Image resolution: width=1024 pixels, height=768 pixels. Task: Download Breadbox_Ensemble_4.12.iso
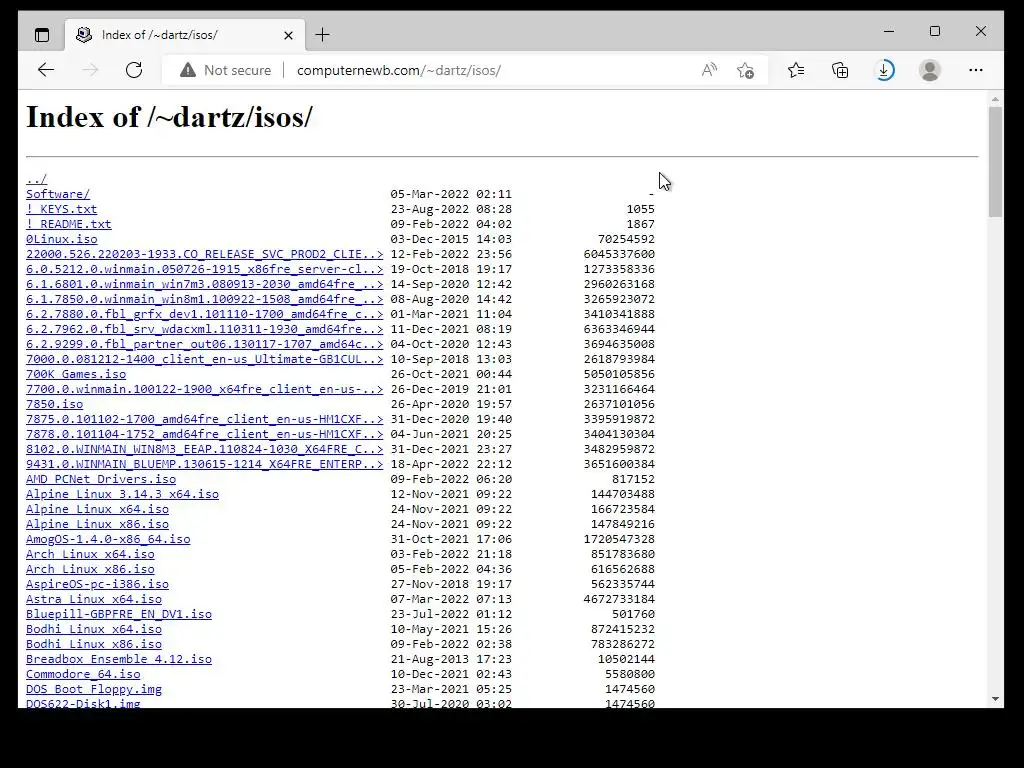119,660
